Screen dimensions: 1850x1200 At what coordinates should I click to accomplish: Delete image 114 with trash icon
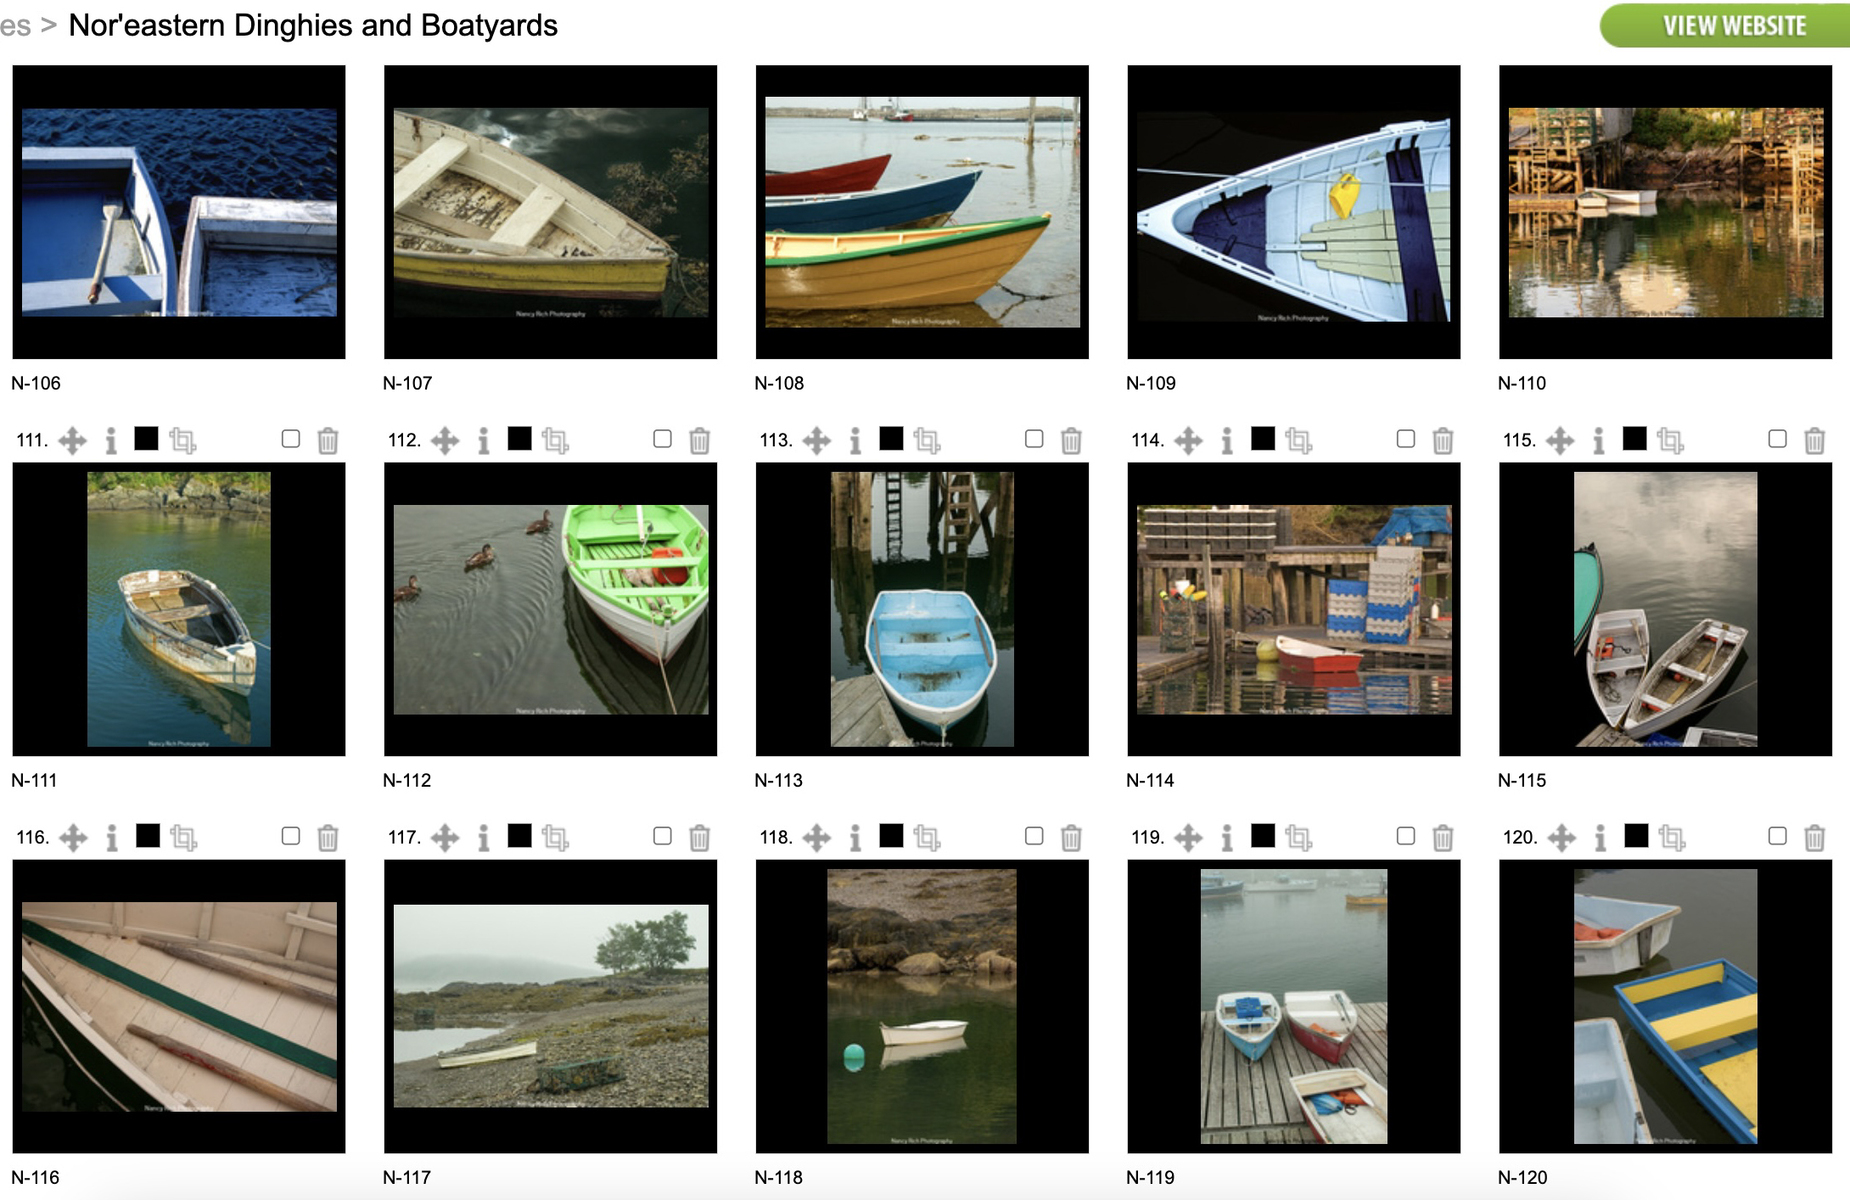[x=1442, y=440]
